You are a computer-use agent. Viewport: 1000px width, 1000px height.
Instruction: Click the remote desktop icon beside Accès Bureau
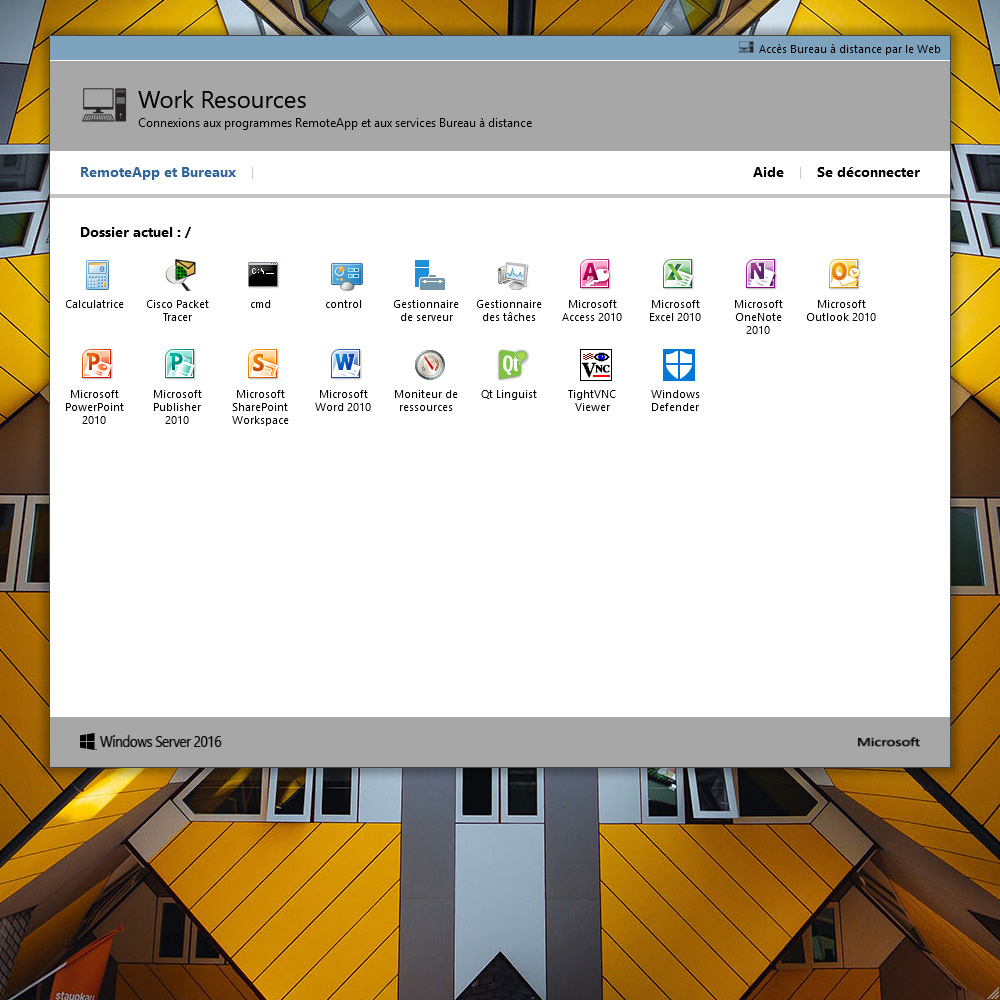746,48
